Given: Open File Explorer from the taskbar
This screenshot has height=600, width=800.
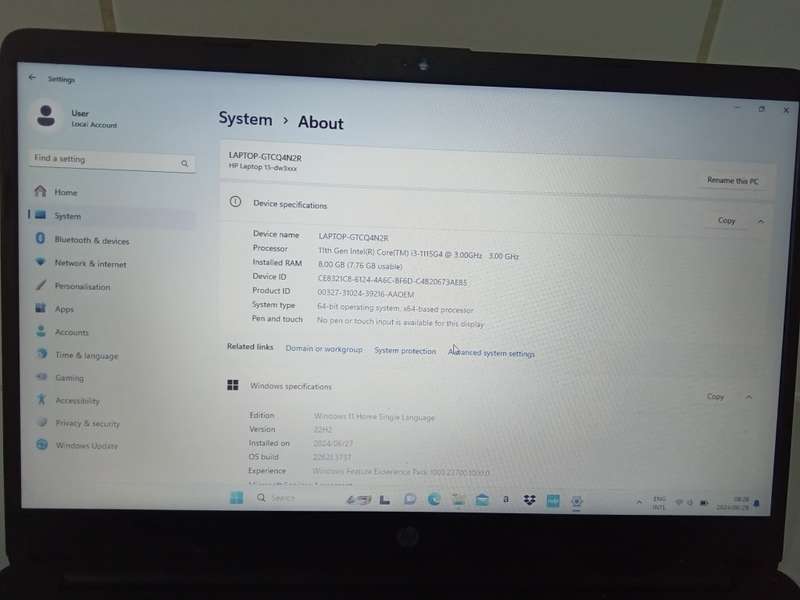Looking at the screenshot, I should click(x=458, y=500).
